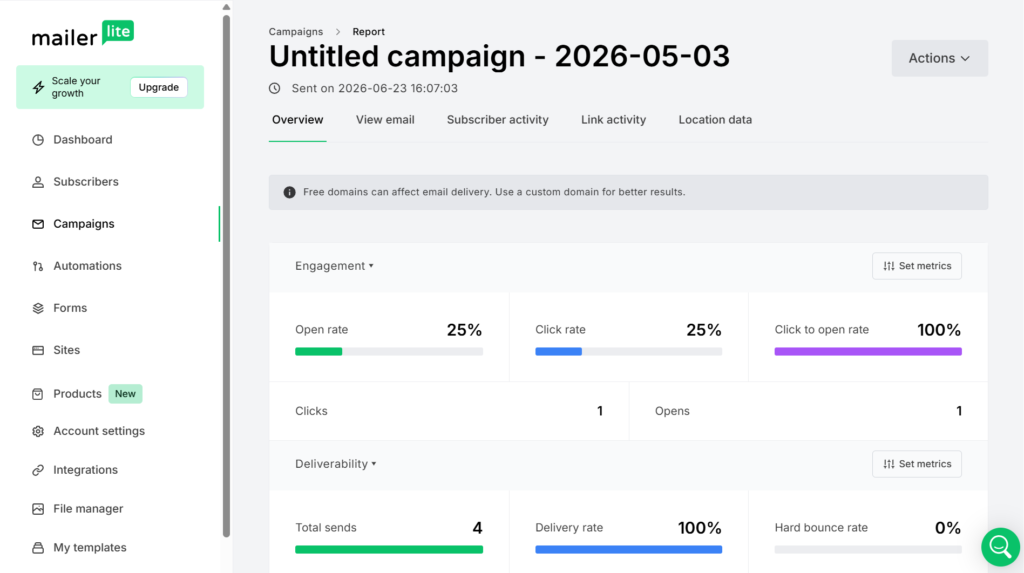This screenshot has height=573, width=1024.
Task: Click the 'Report' breadcrumb text
Action: coord(368,31)
